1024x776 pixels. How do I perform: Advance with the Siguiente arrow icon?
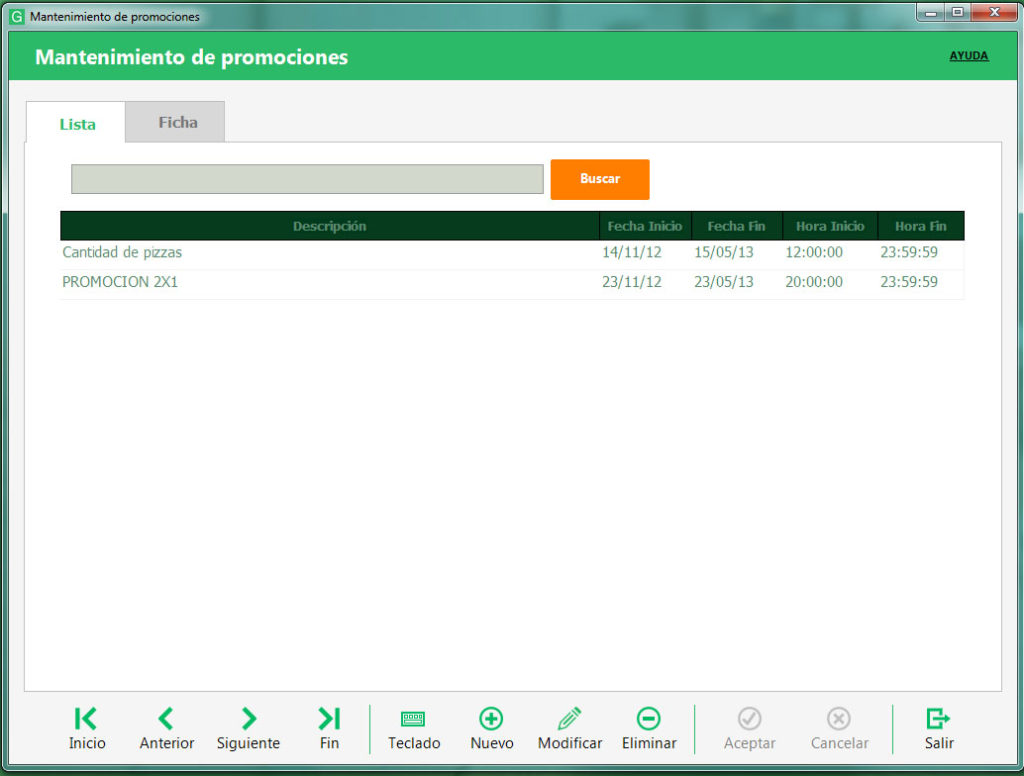click(x=247, y=718)
